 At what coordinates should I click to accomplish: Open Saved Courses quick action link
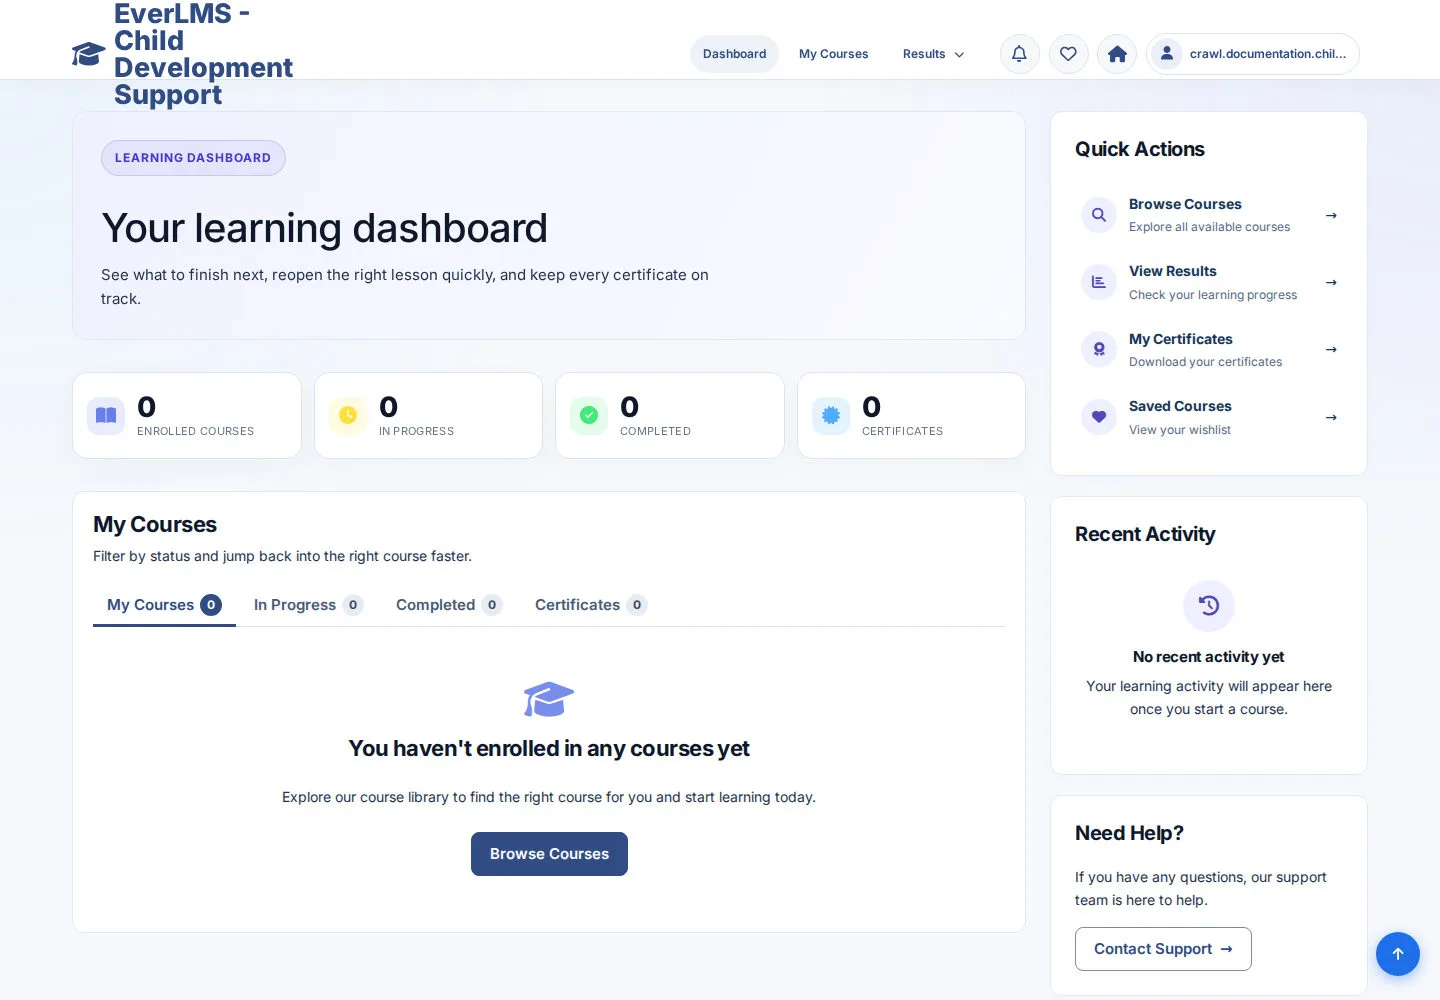click(x=1209, y=417)
